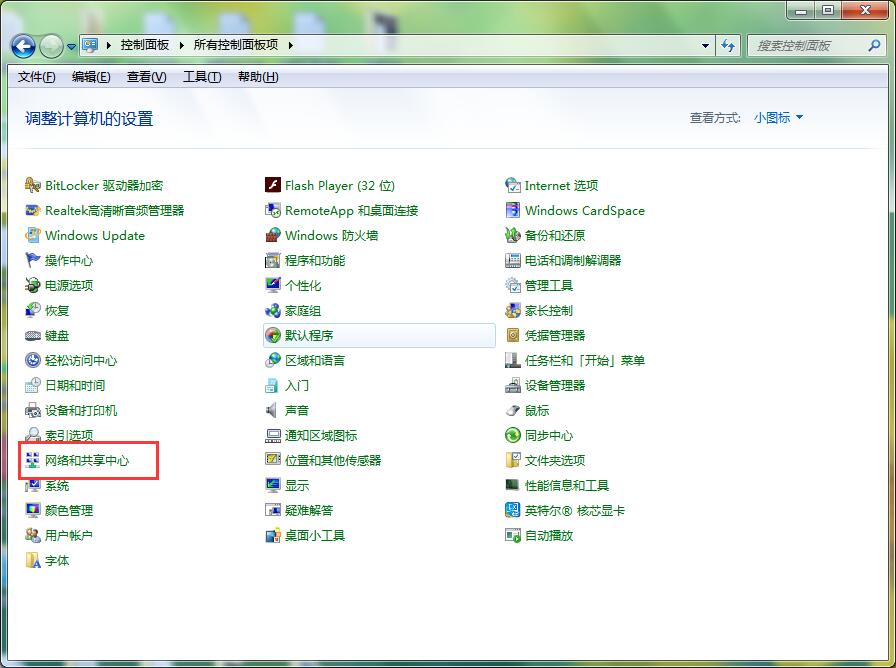Image resolution: width=896 pixels, height=668 pixels.
Task: Click the Windows Update icon
Action: tap(33, 235)
